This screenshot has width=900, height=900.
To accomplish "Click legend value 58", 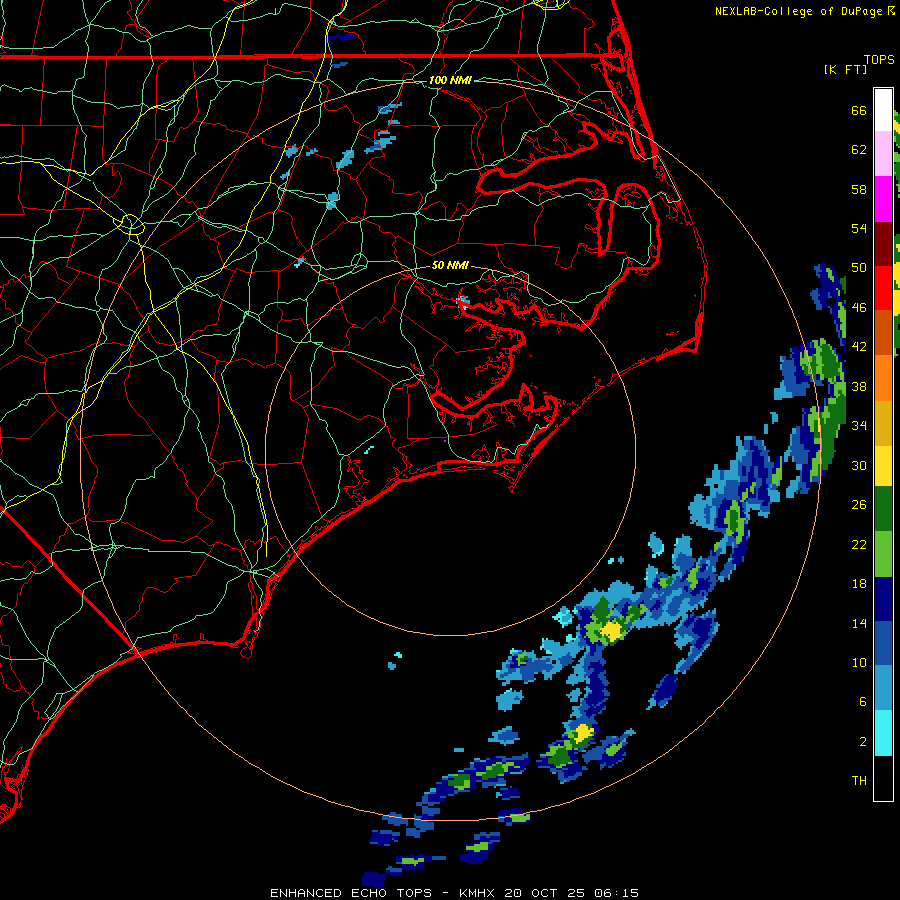I will (x=859, y=189).
